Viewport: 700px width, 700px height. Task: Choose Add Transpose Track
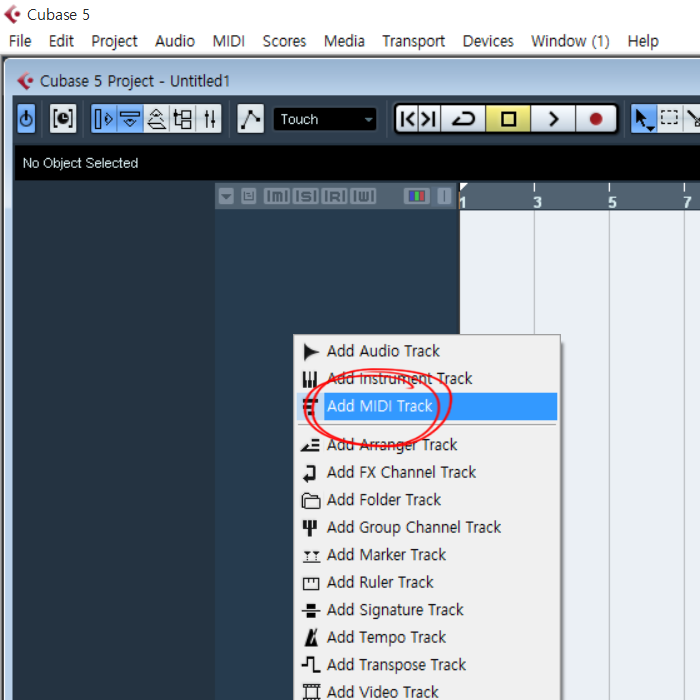point(427,665)
